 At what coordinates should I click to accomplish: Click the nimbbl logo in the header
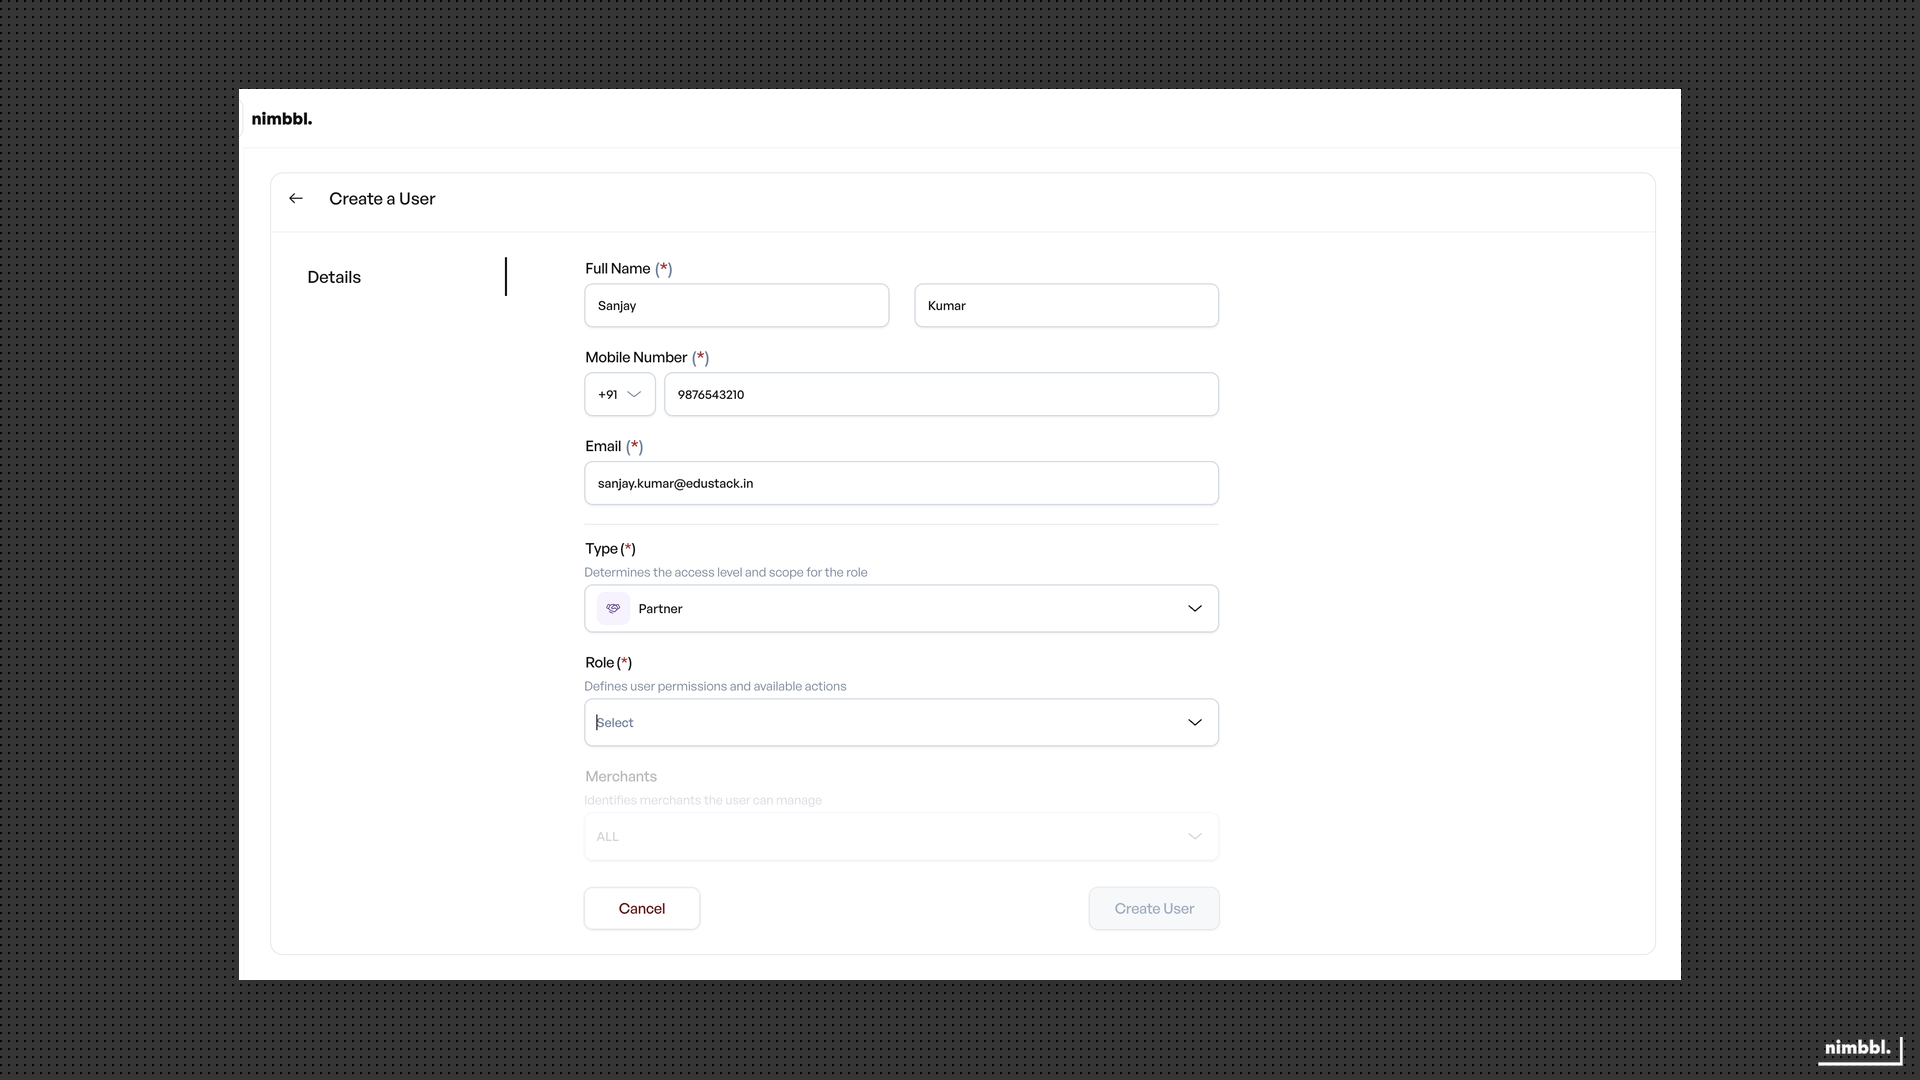282,118
